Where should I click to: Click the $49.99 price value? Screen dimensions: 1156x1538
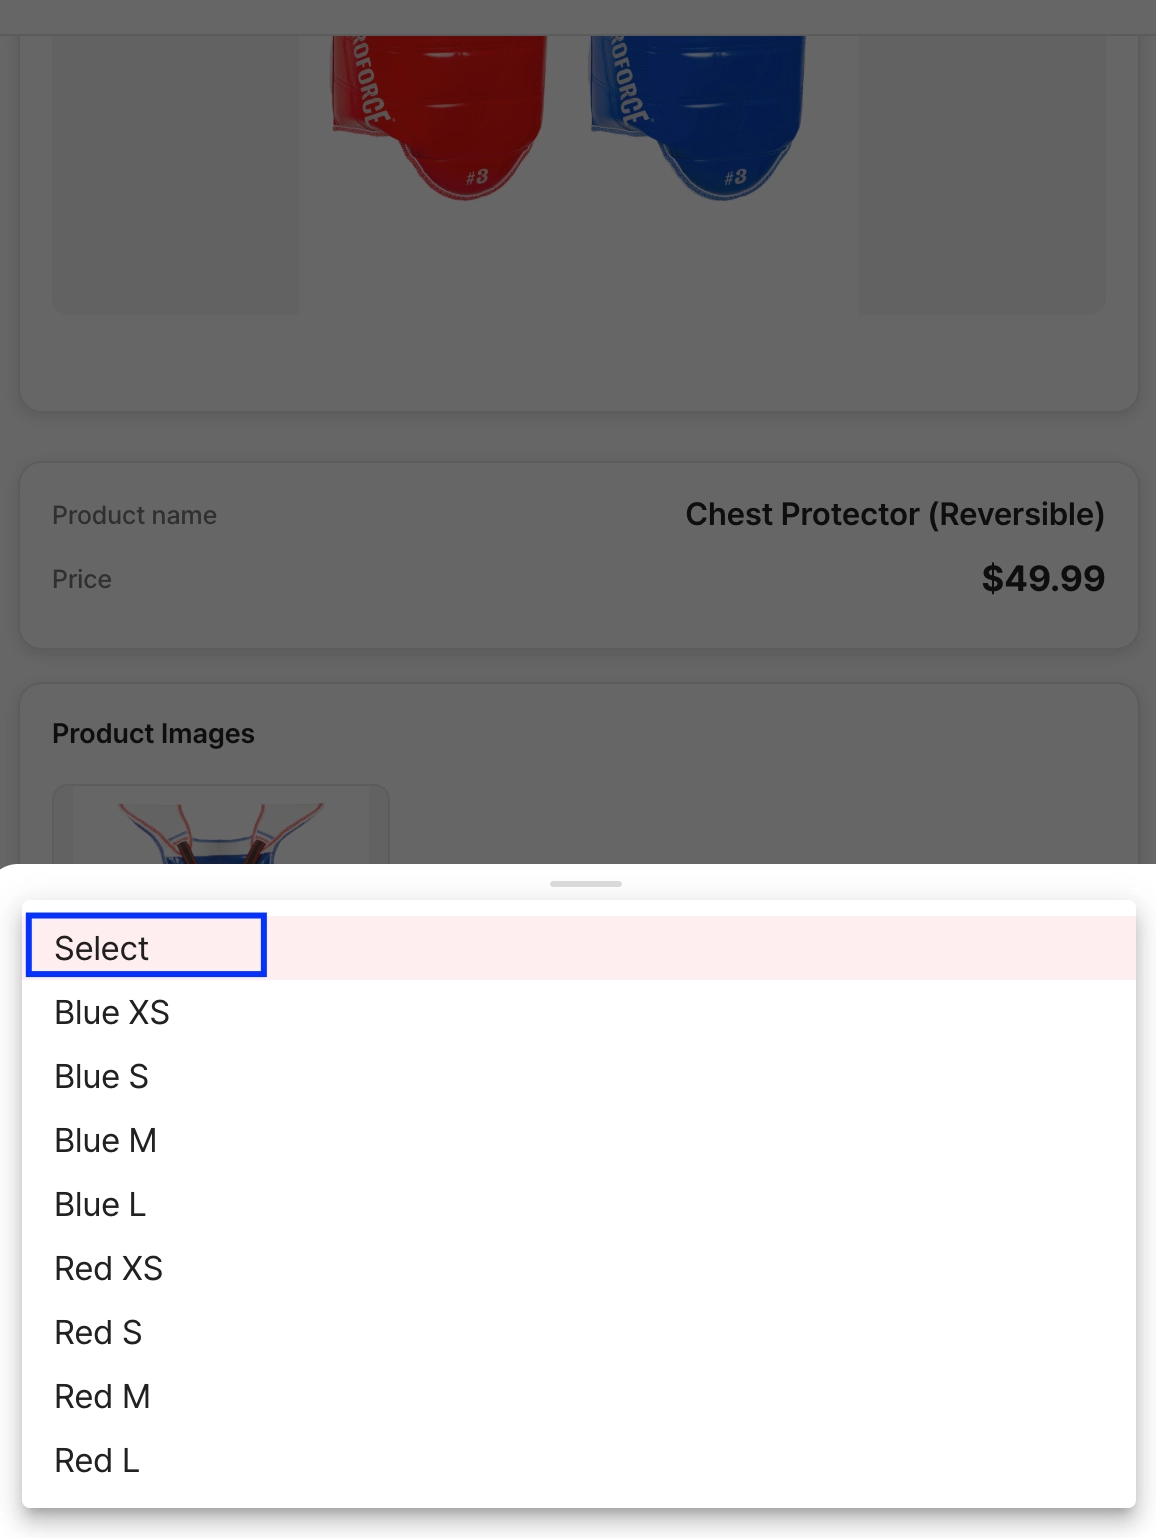point(1042,578)
